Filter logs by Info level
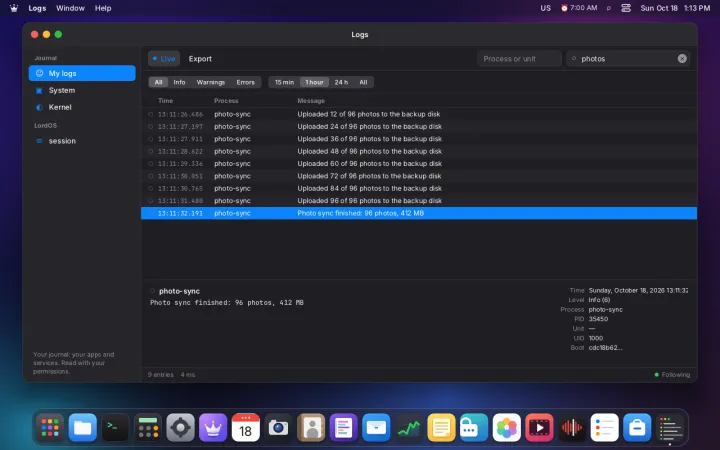Image resolution: width=720 pixels, height=450 pixels. [179, 82]
